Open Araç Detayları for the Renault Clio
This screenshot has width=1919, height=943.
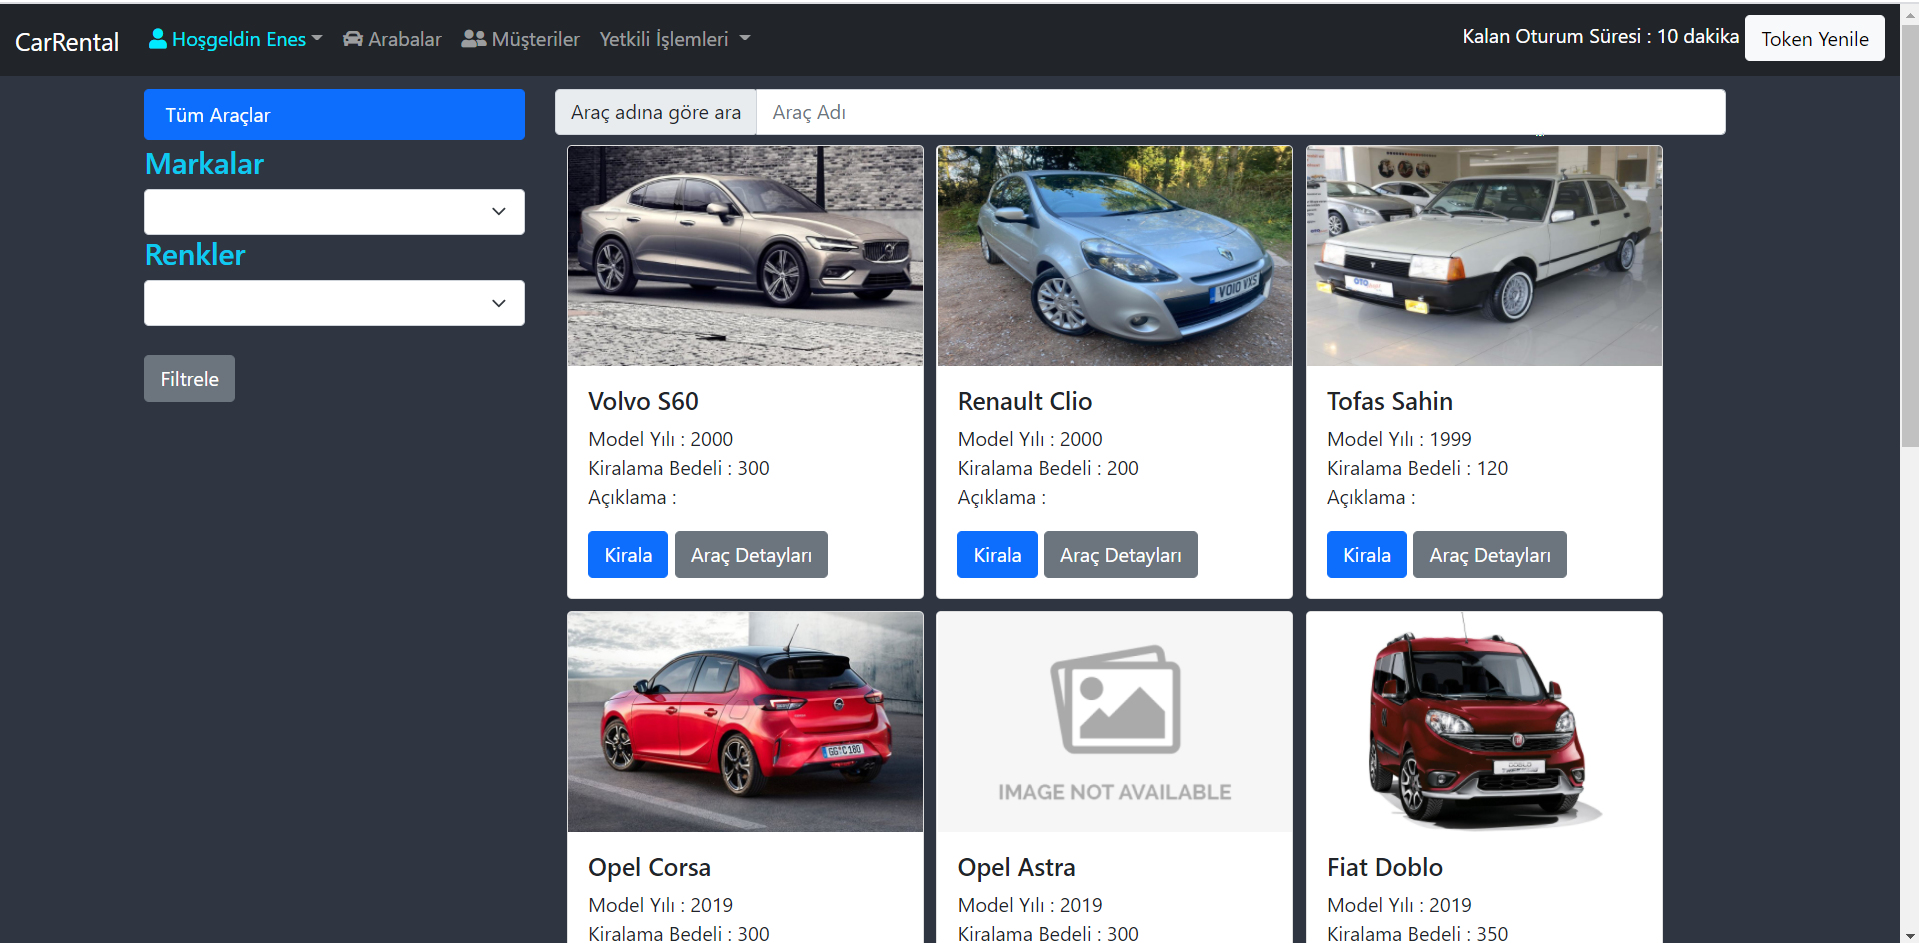[x=1120, y=555]
